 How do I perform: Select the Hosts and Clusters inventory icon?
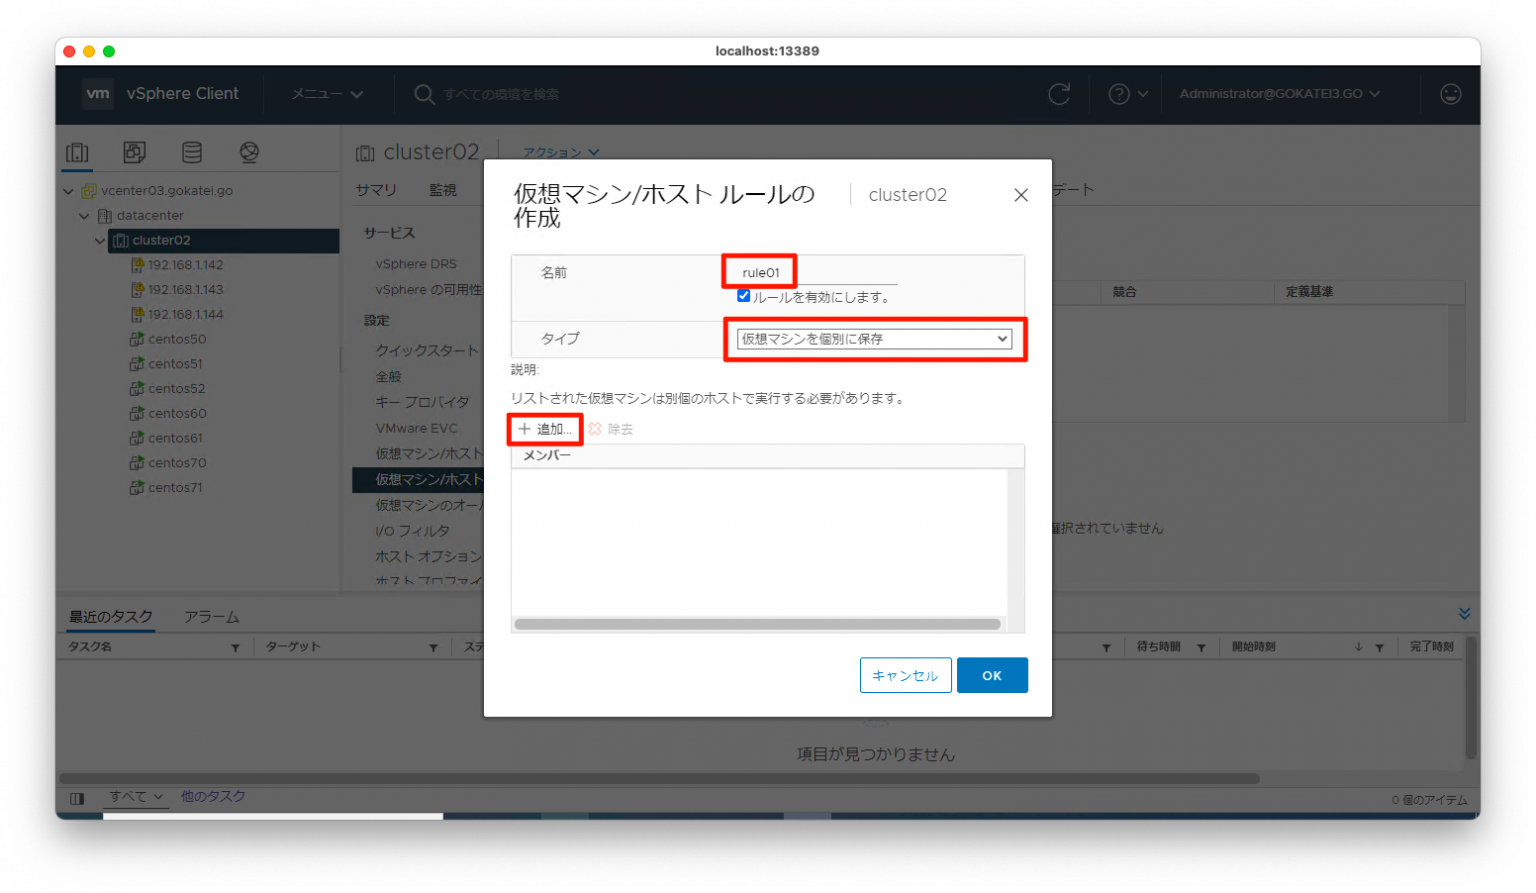(77, 151)
